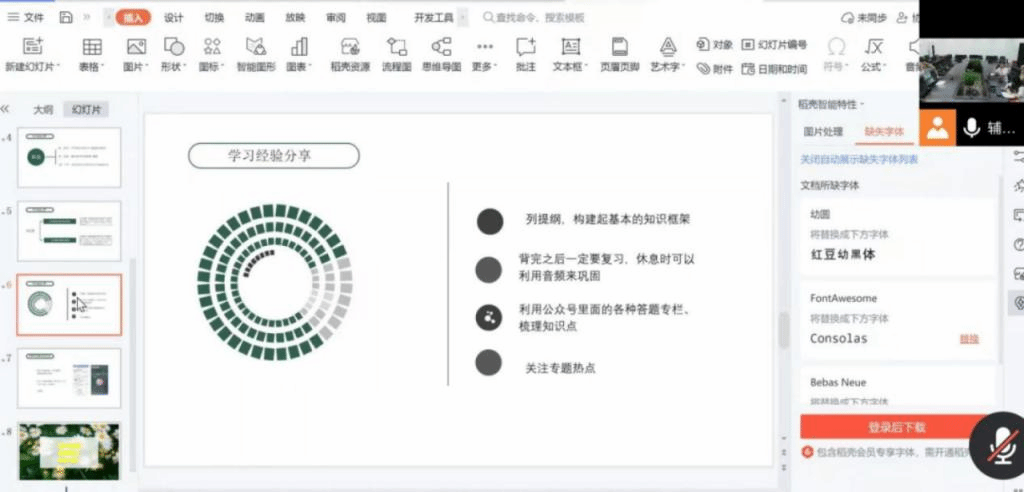Select the daisy flower slide 8 thumbnail
This screenshot has height=492, width=1024.
click(x=69, y=451)
